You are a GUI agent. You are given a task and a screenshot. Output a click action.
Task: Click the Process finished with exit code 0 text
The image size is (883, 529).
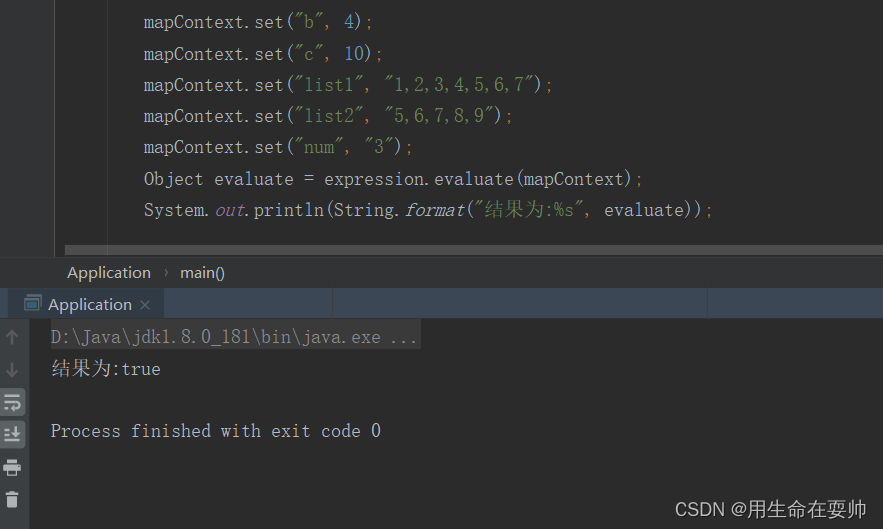coord(216,431)
